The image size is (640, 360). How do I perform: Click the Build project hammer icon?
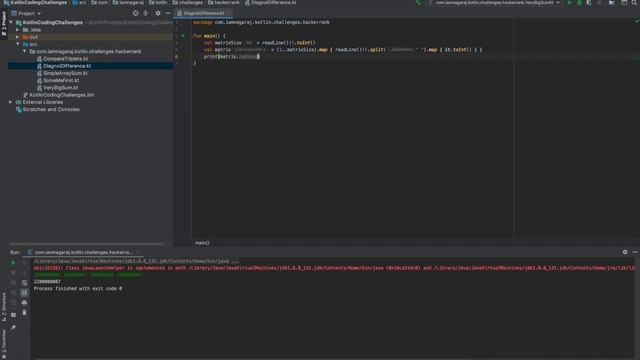[x=418, y=3]
